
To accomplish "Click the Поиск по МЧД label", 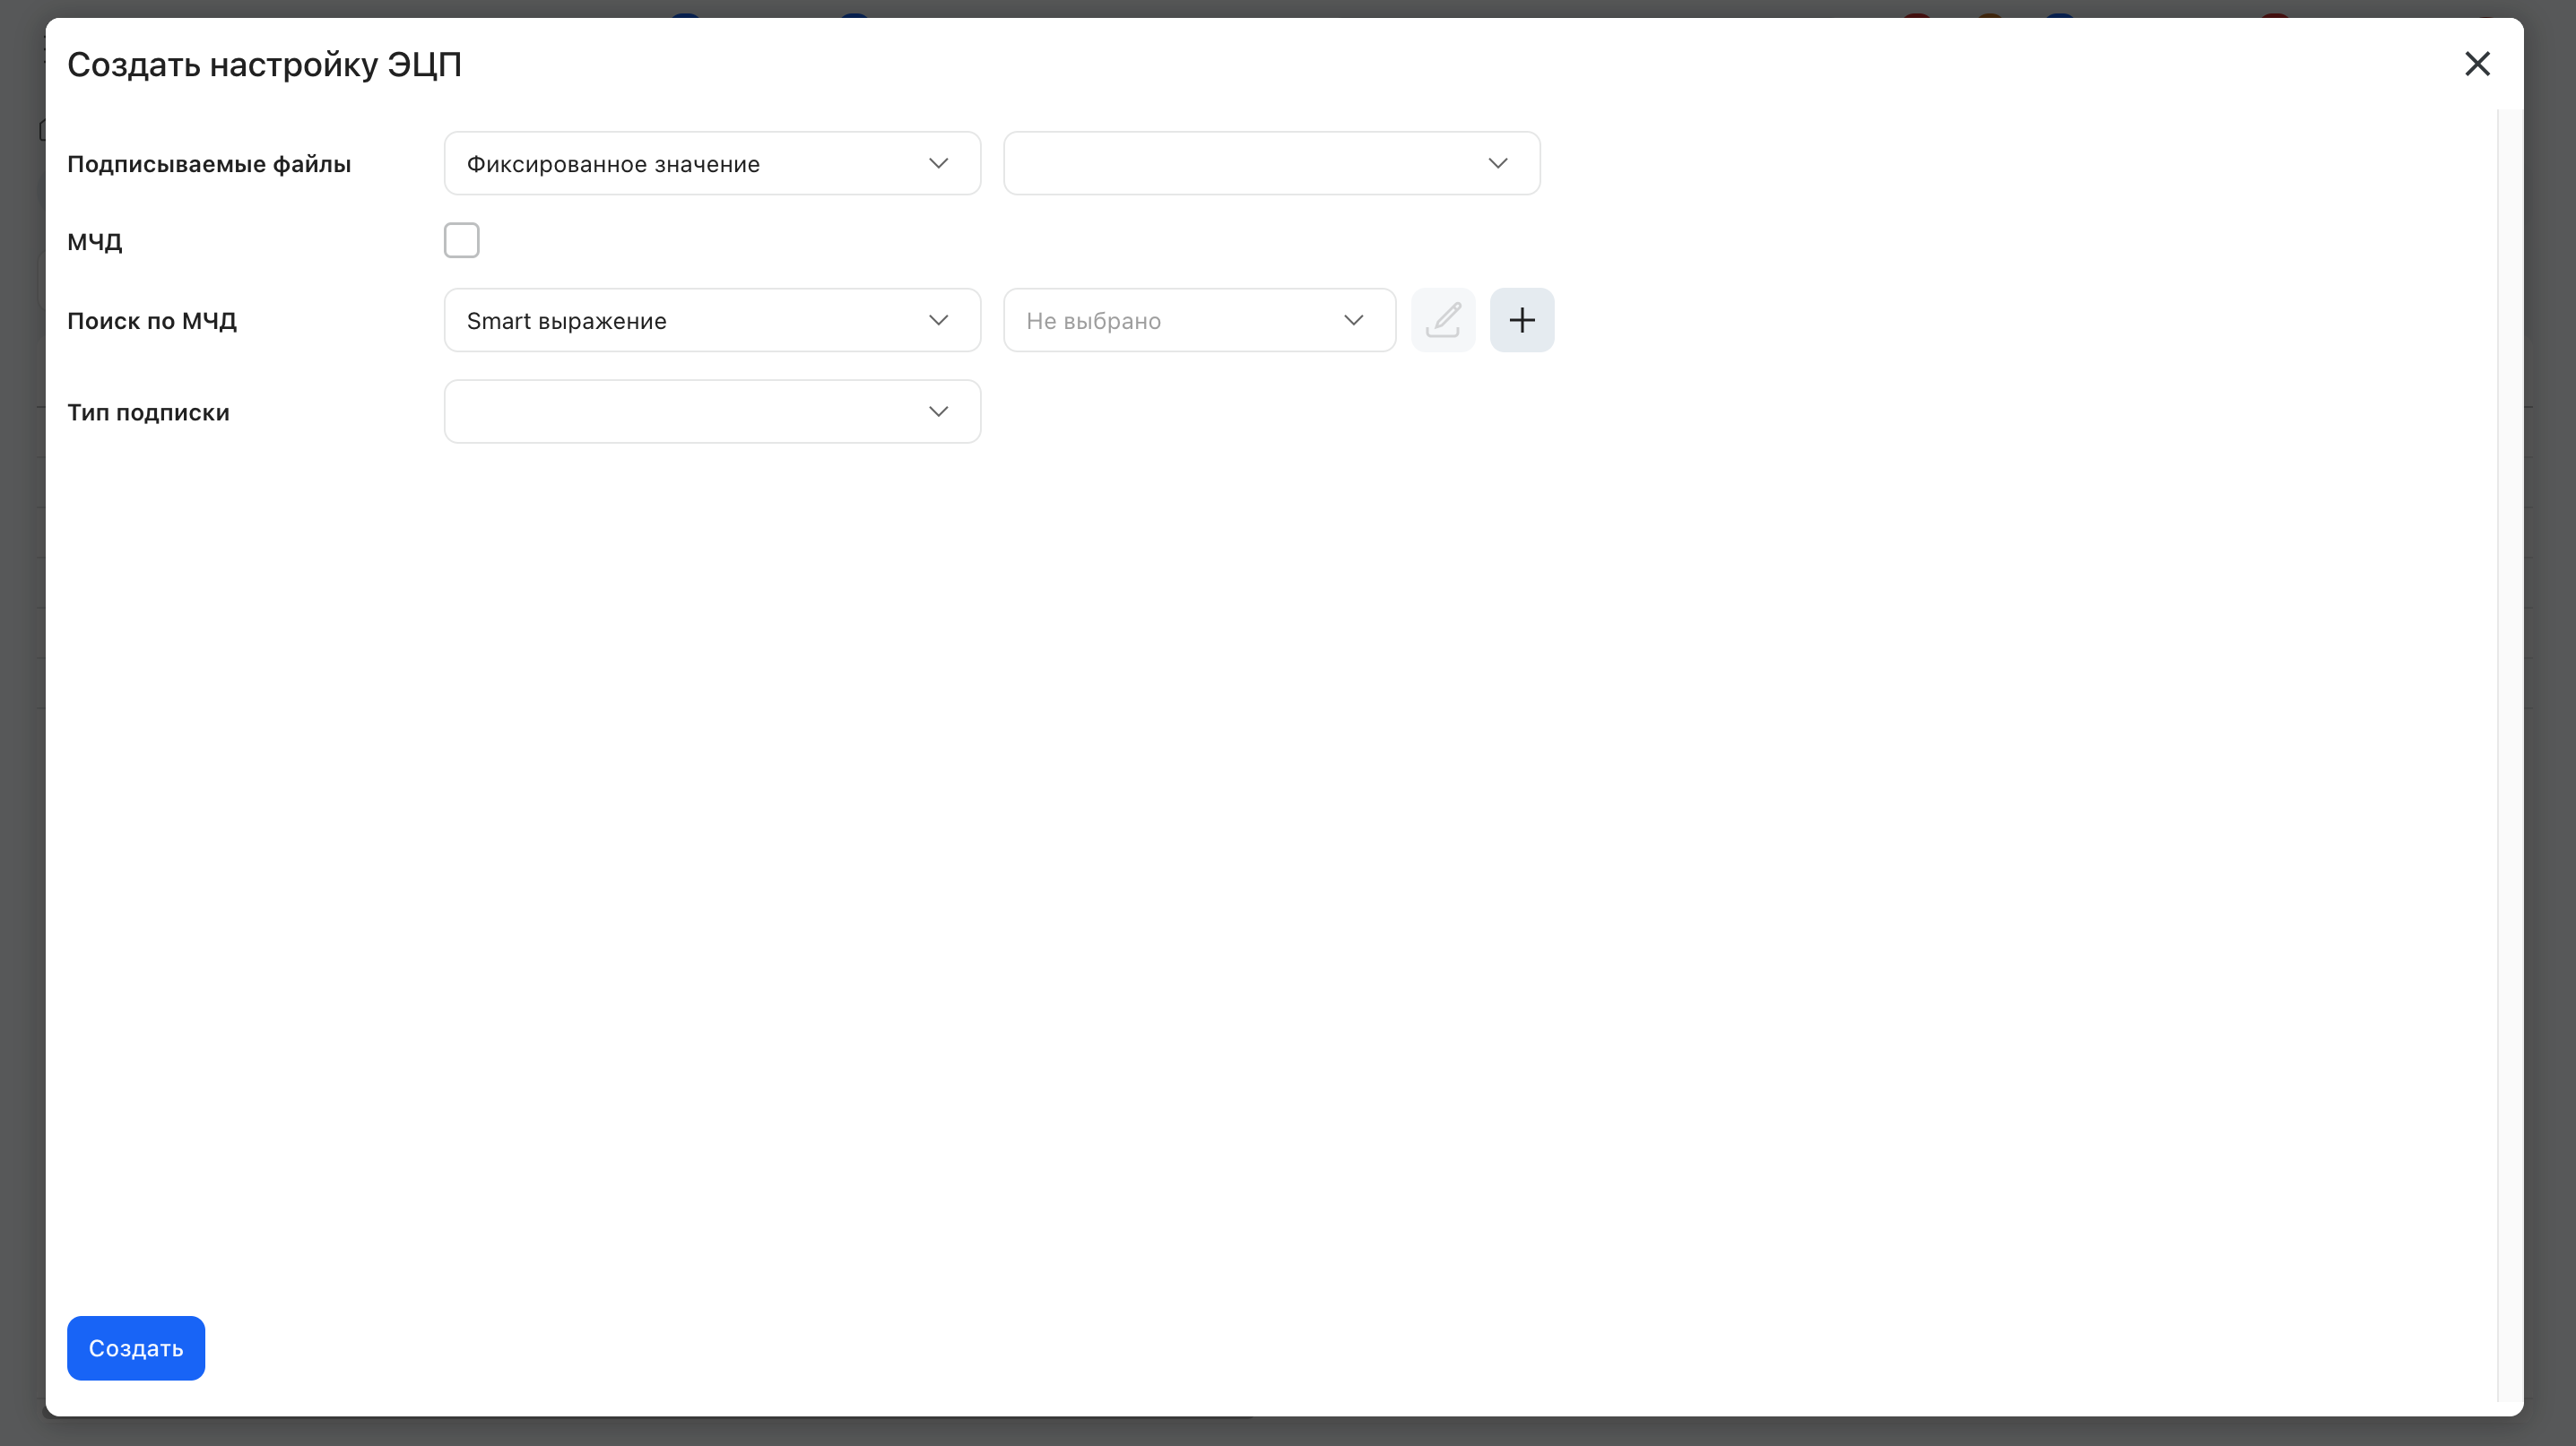I will click(152, 321).
